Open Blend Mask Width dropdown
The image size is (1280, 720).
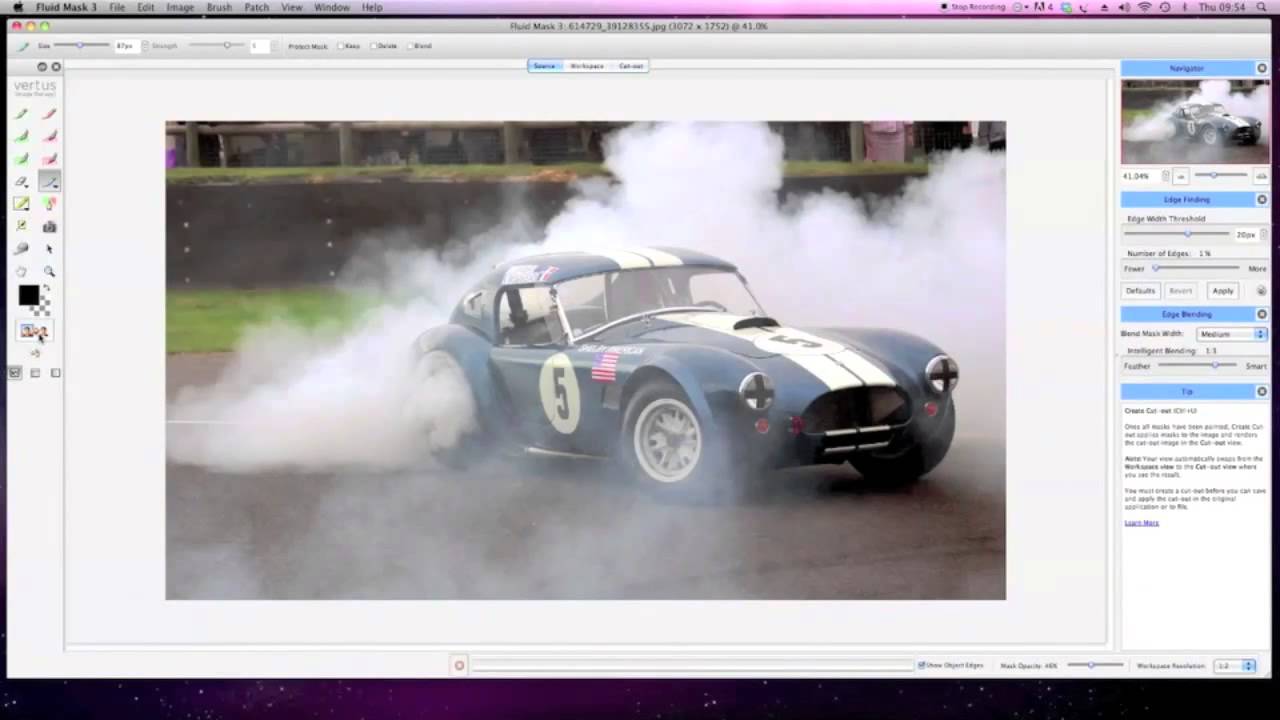(1232, 334)
